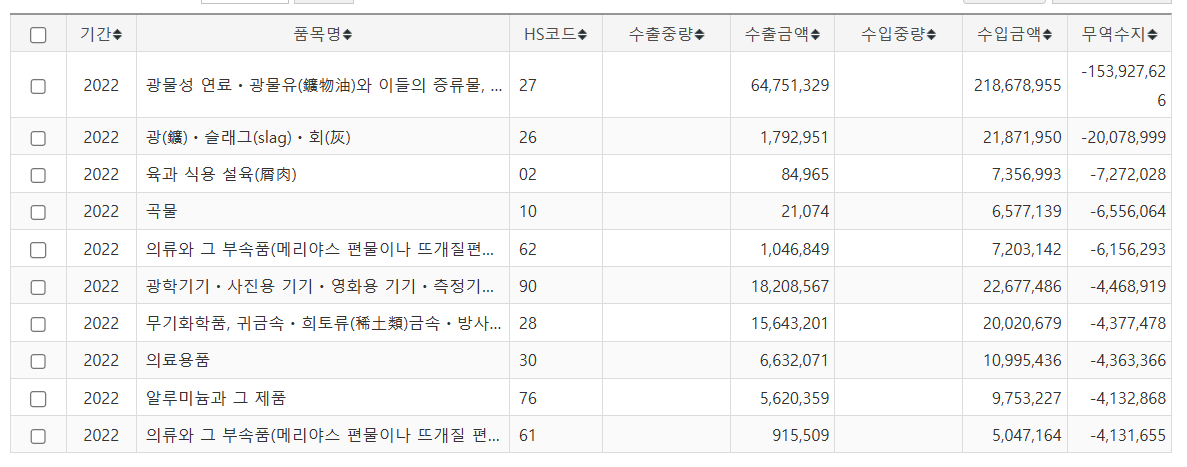This screenshot has width=1187, height=467.
Task: Check the row for HS code 26
Action: (x=38, y=138)
